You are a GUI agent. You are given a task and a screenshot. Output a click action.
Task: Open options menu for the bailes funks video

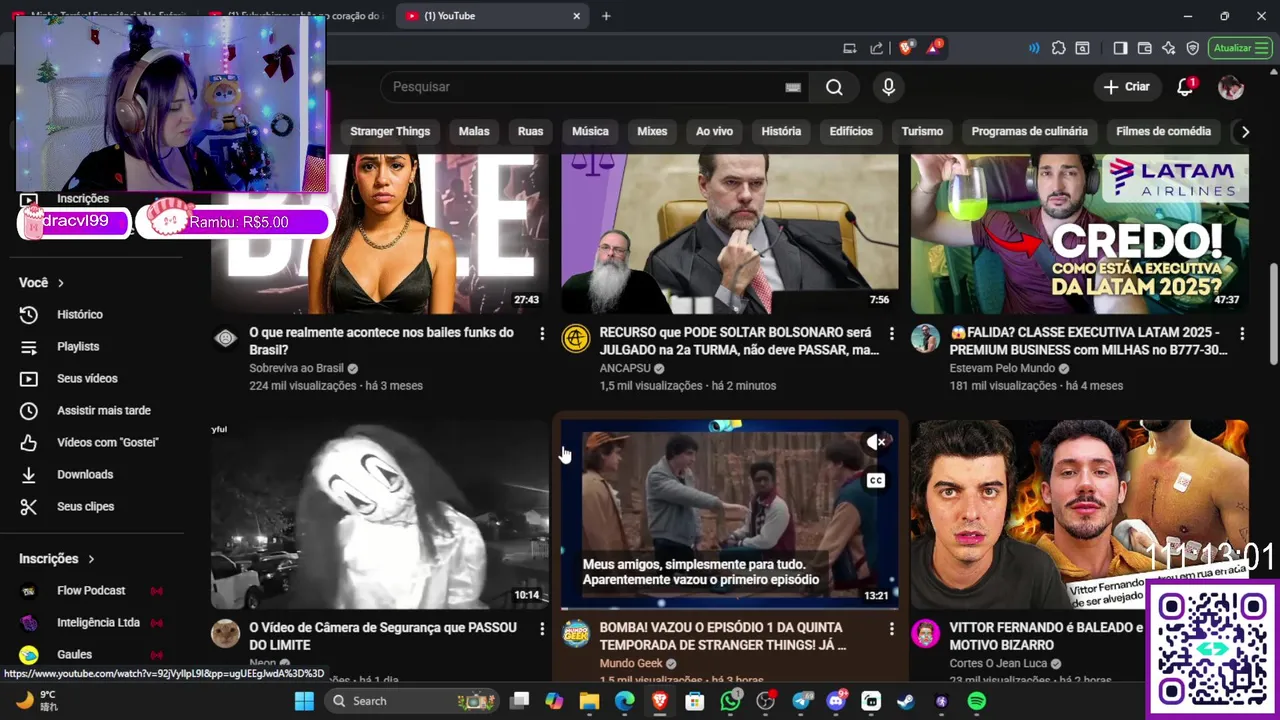click(x=542, y=334)
